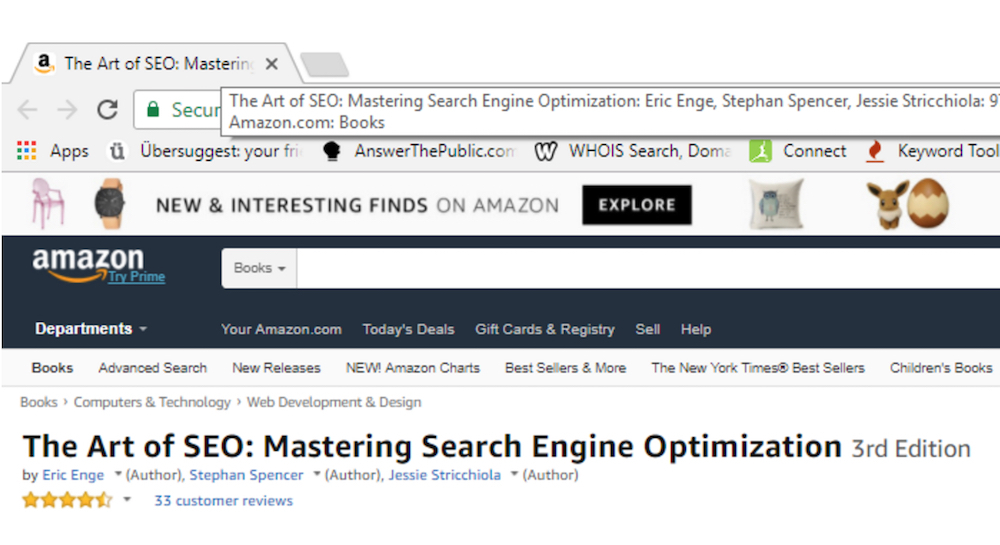
Task: Open the owl pillow product thumbnail
Action: [x=776, y=205]
